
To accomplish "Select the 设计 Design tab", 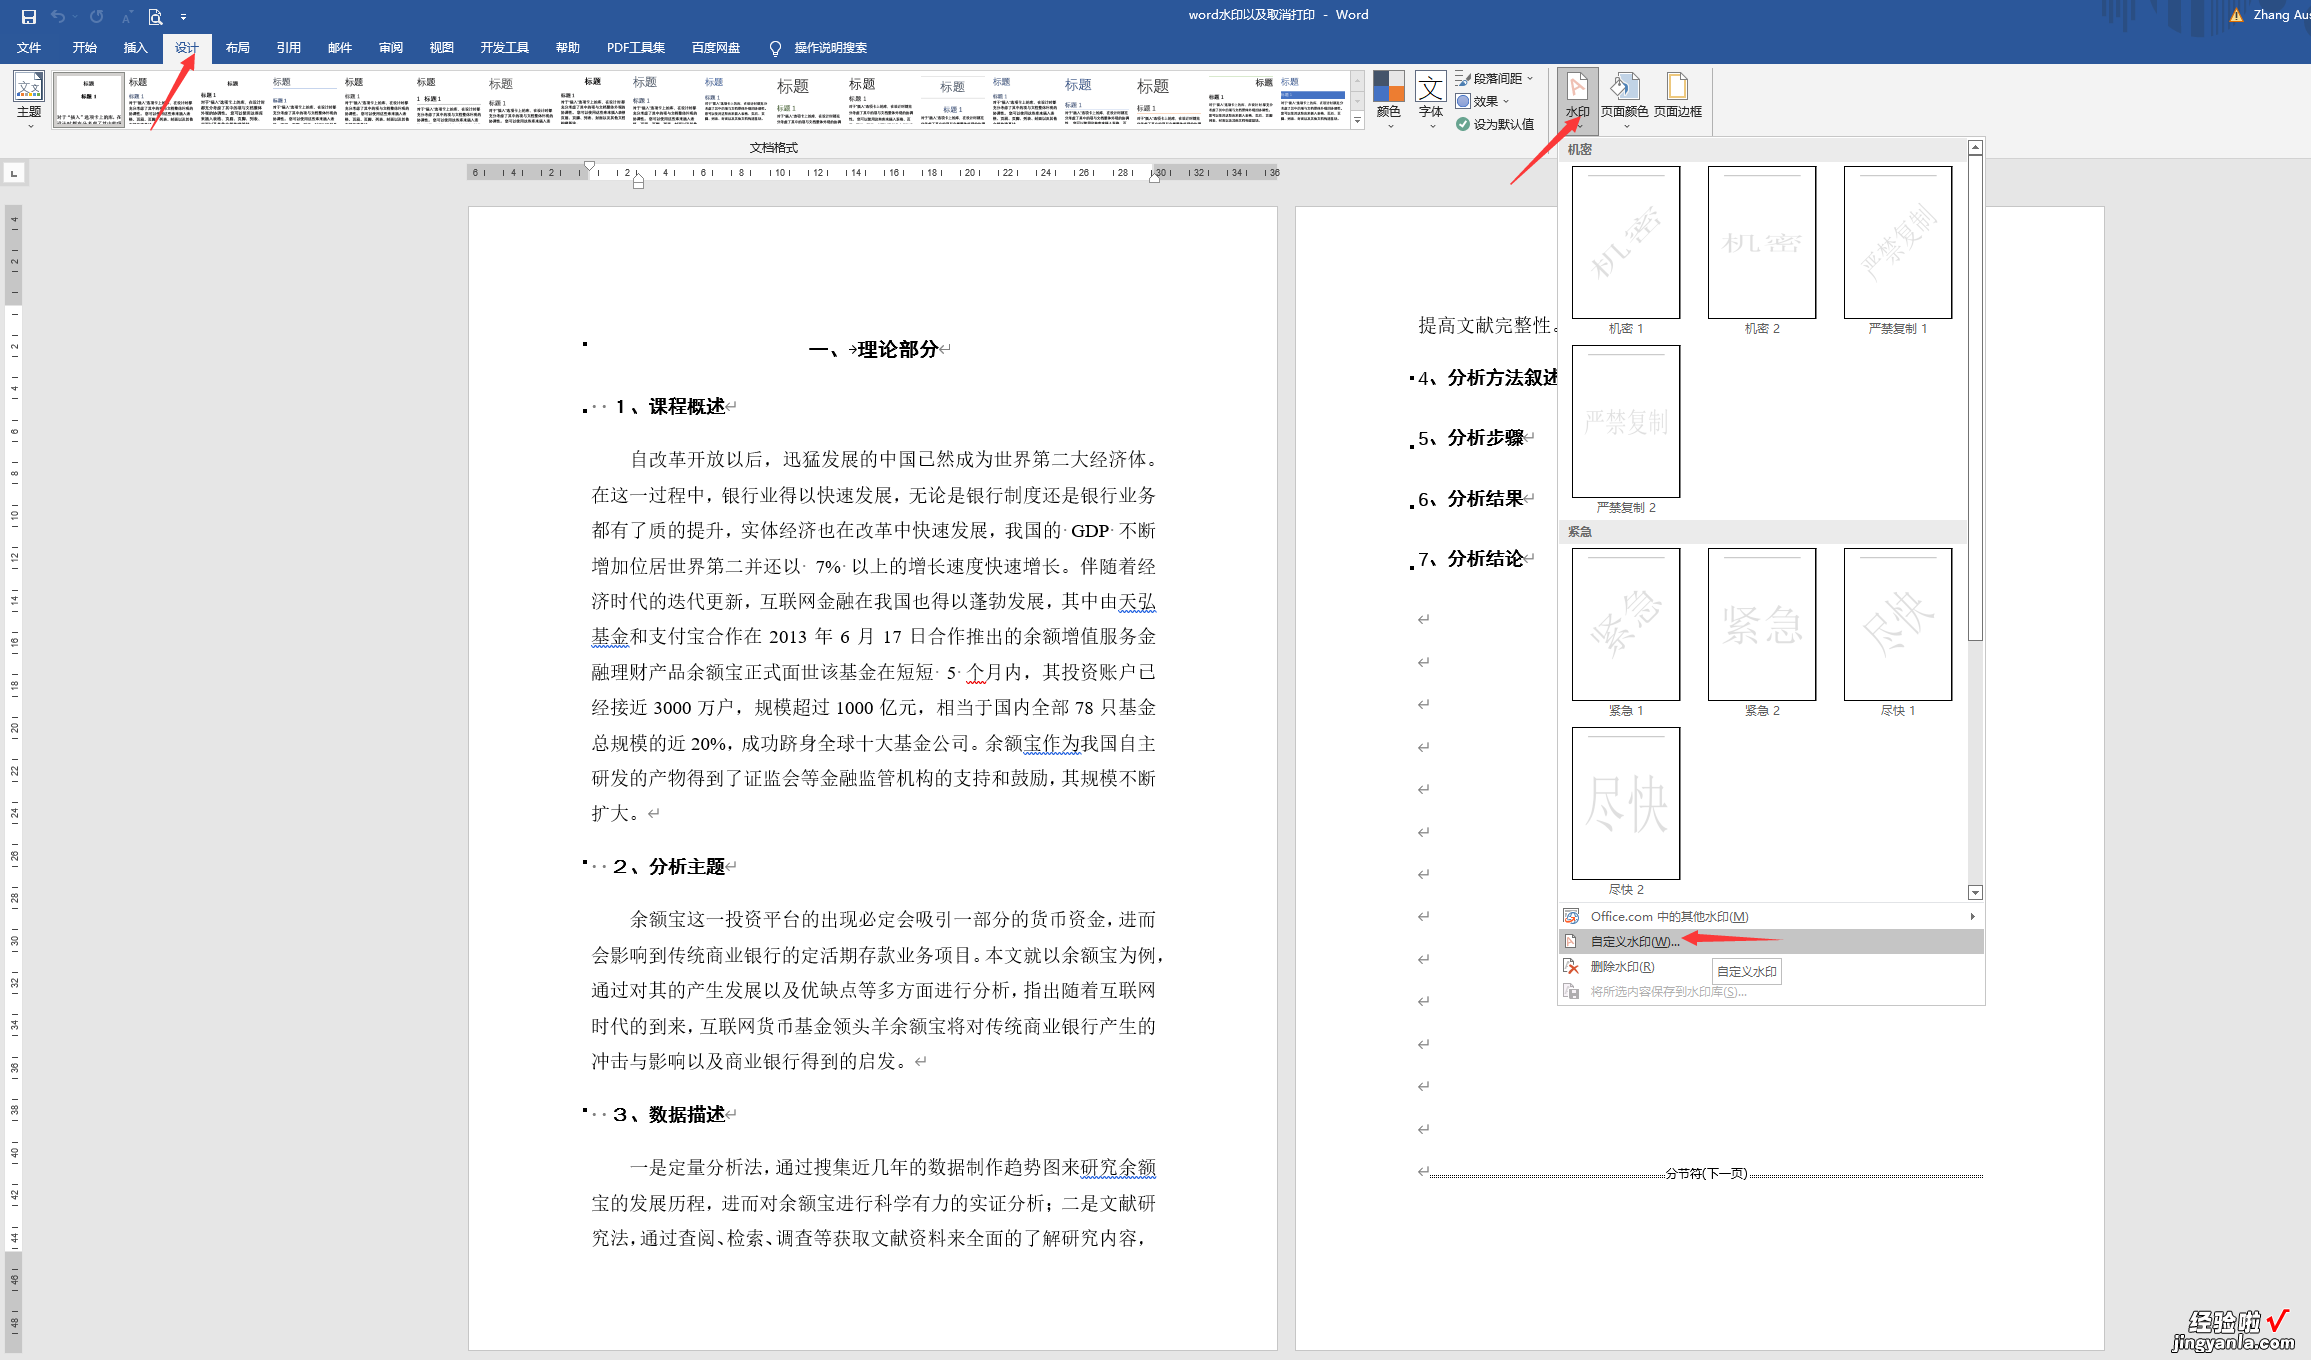I will coord(186,48).
